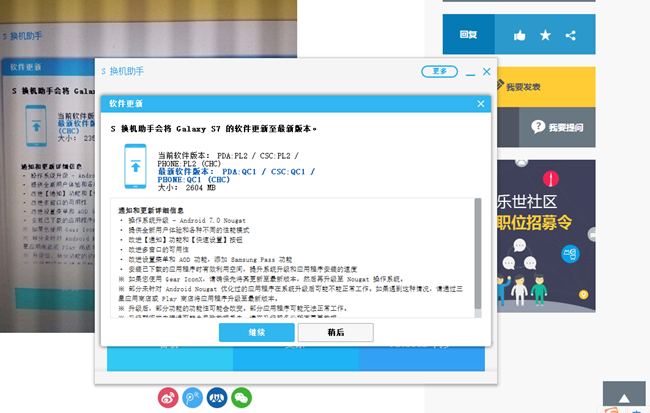The height and width of the screenshot is (413, 650).
Task: Click the 回复 (Reply) button
Action: tap(469, 35)
